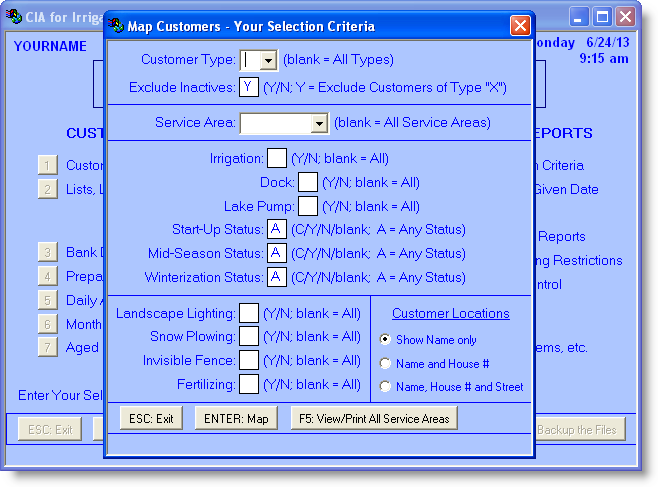658x487 pixels.
Task: Click F5: View/Print All Service Areas
Action: point(374,418)
